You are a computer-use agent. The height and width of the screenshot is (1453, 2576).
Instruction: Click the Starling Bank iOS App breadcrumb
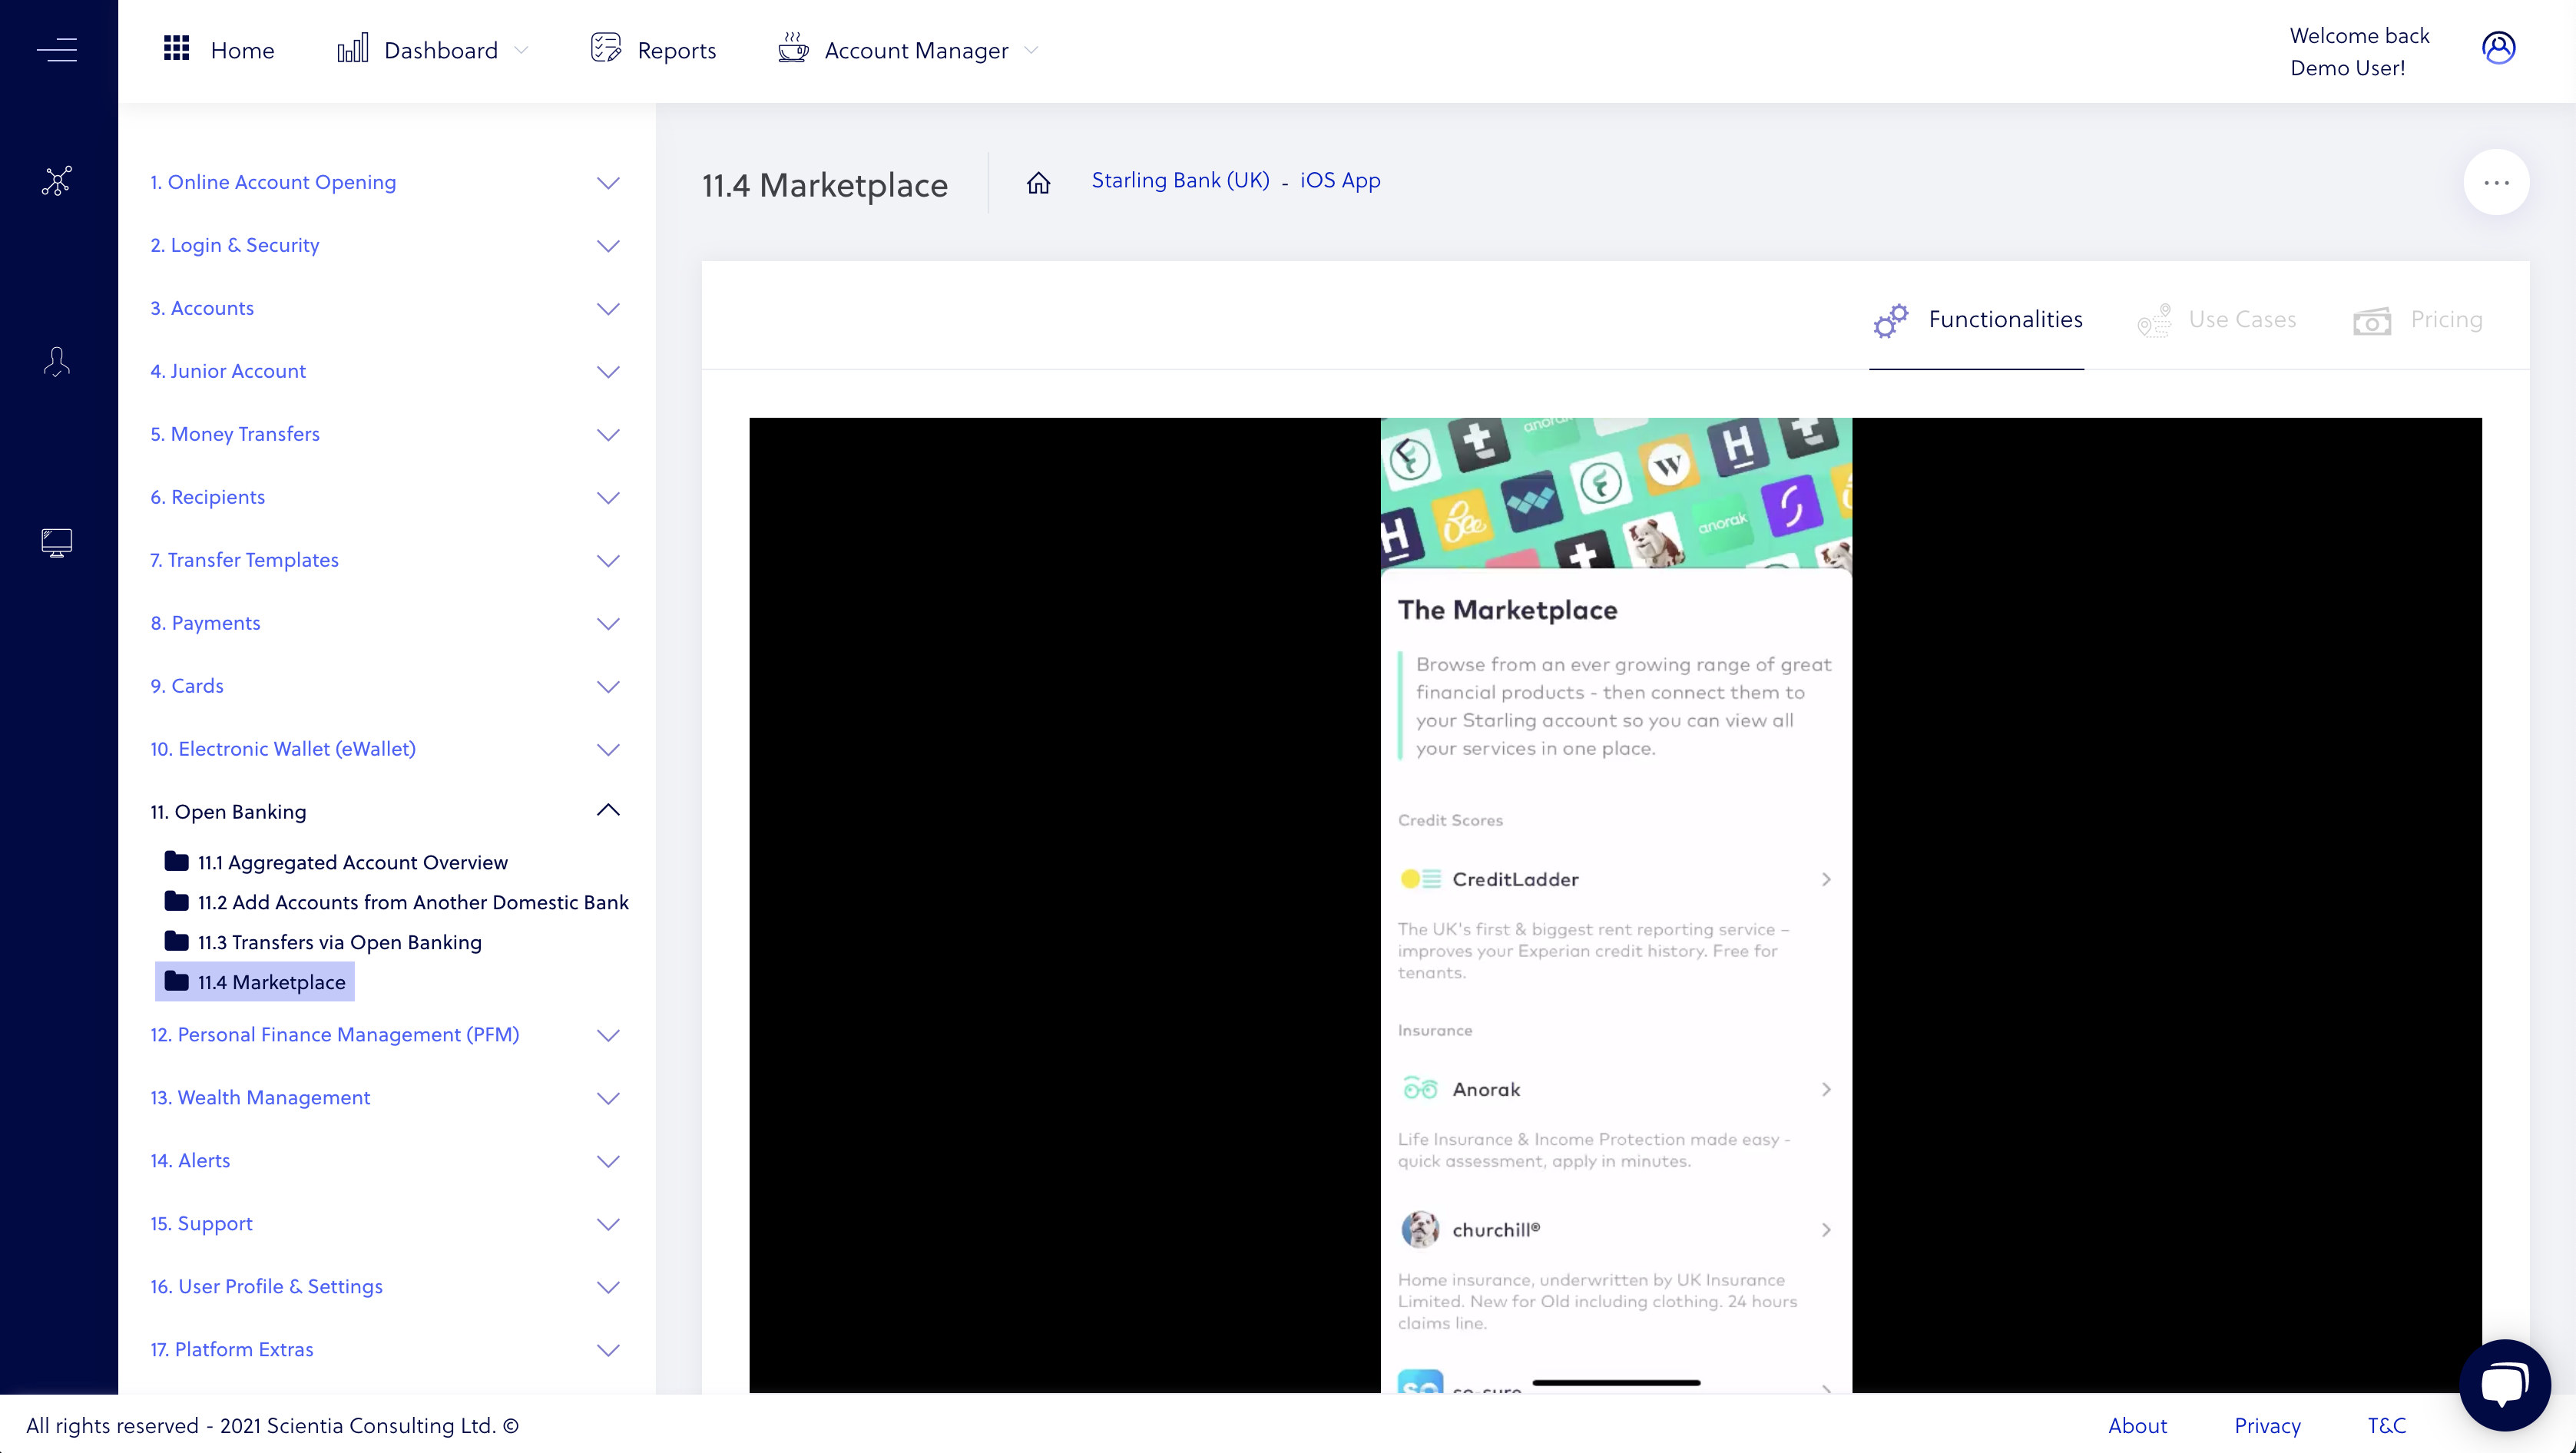[1338, 180]
